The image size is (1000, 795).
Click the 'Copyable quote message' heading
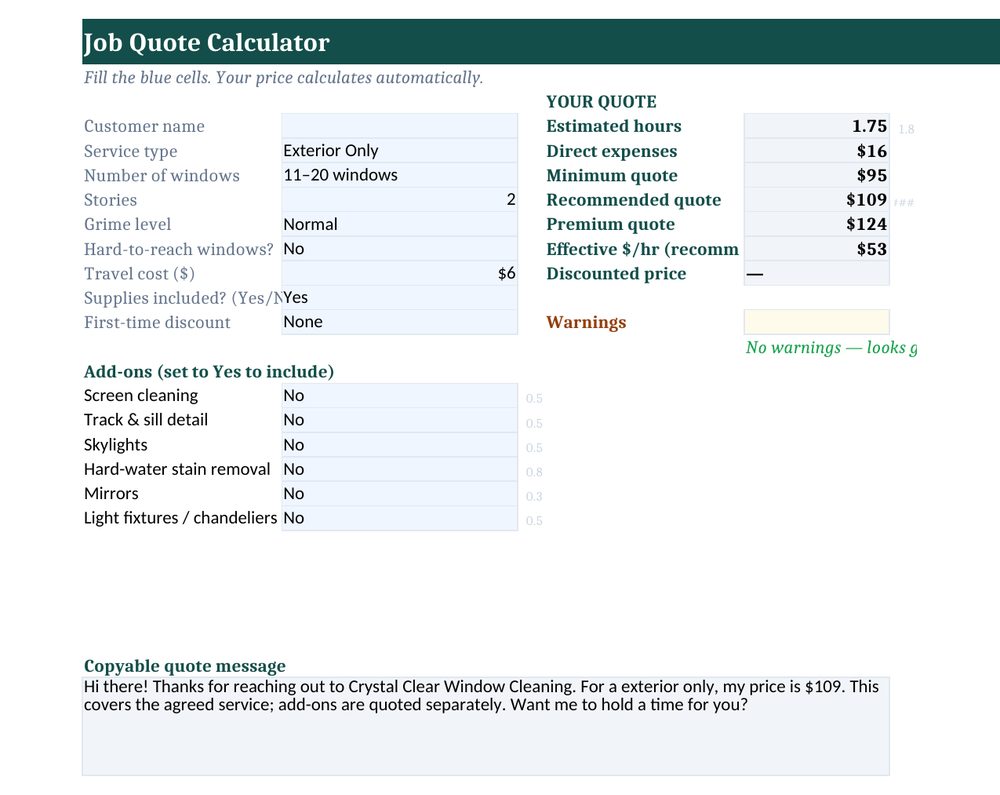click(x=185, y=666)
